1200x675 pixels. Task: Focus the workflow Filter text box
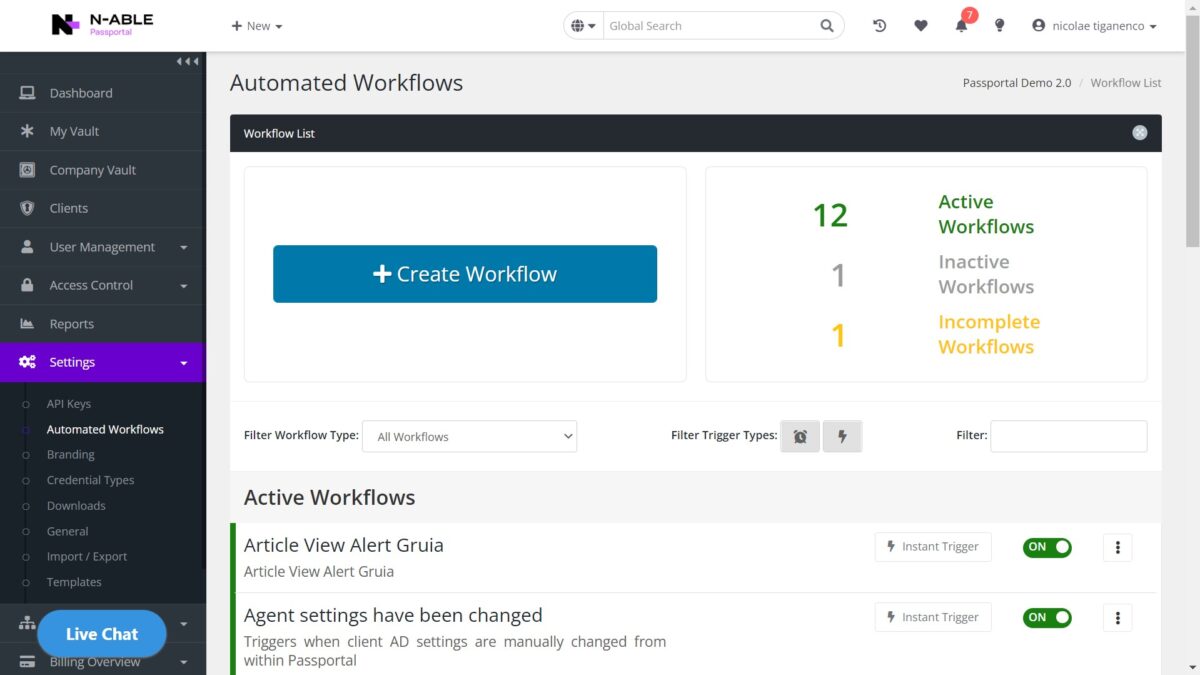(1069, 436)
